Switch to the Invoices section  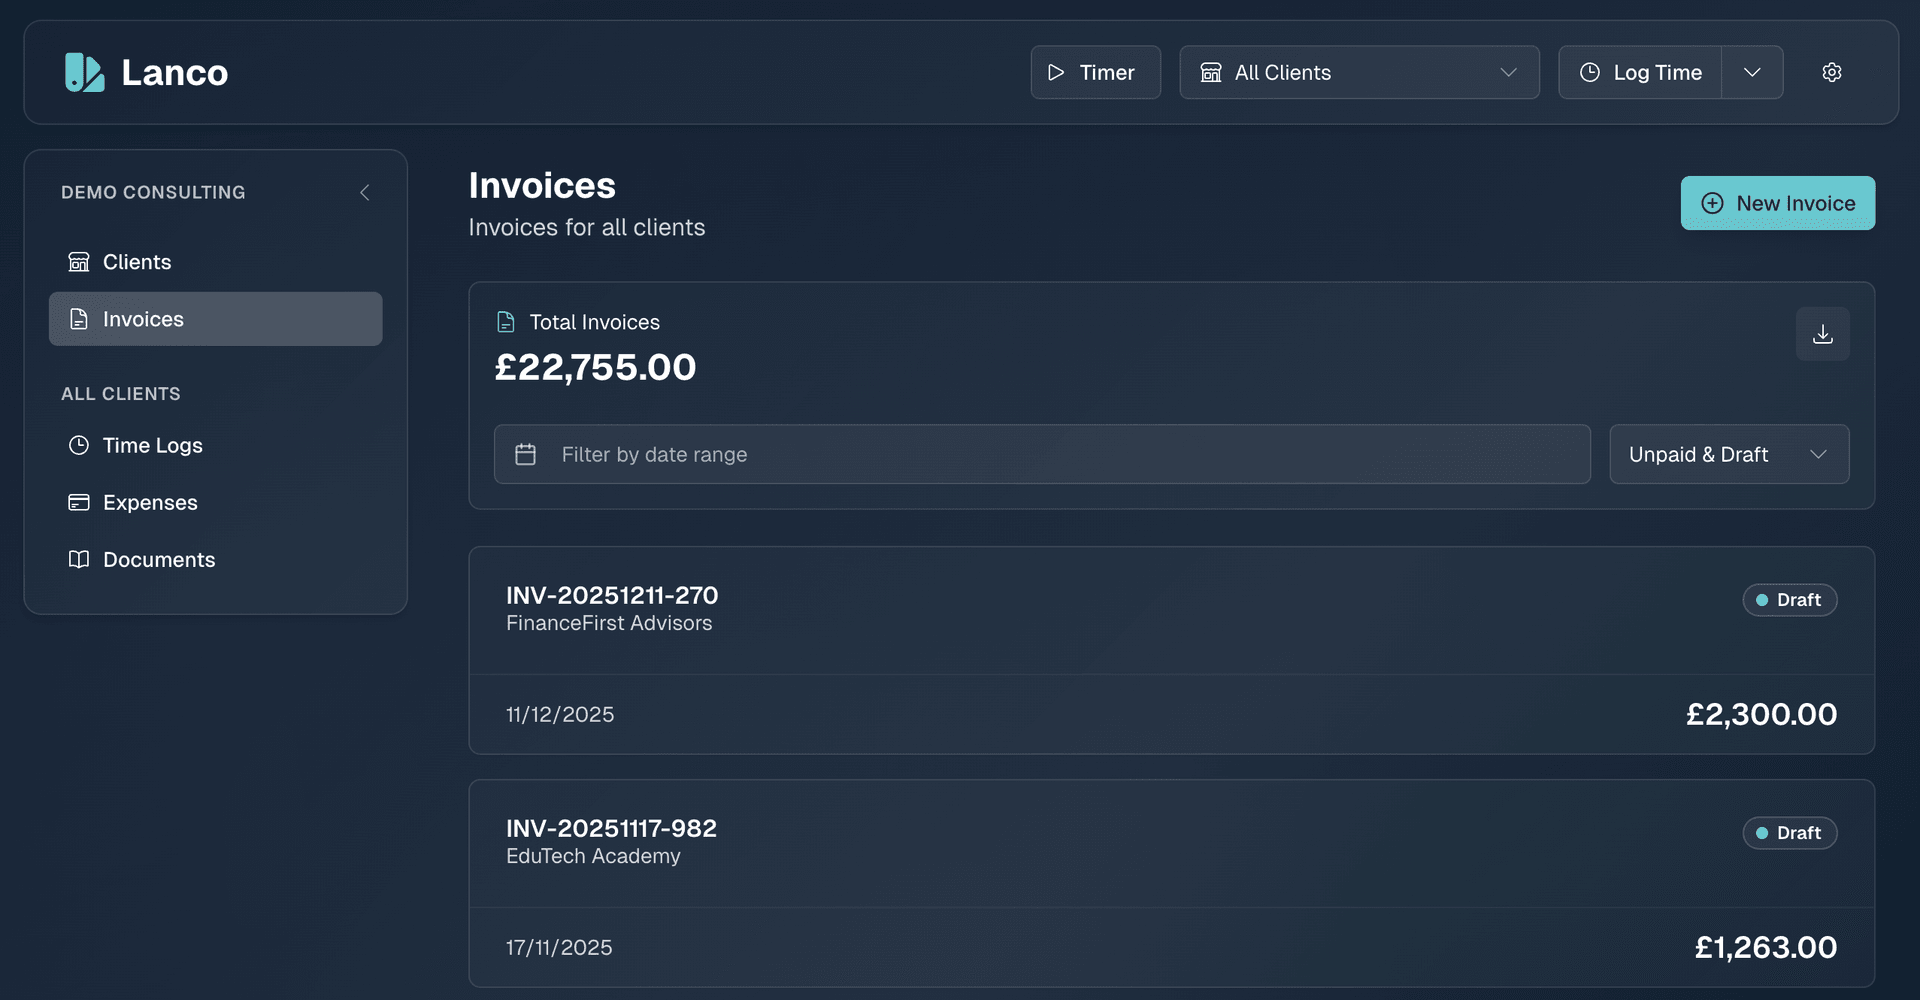pos(143,318)
